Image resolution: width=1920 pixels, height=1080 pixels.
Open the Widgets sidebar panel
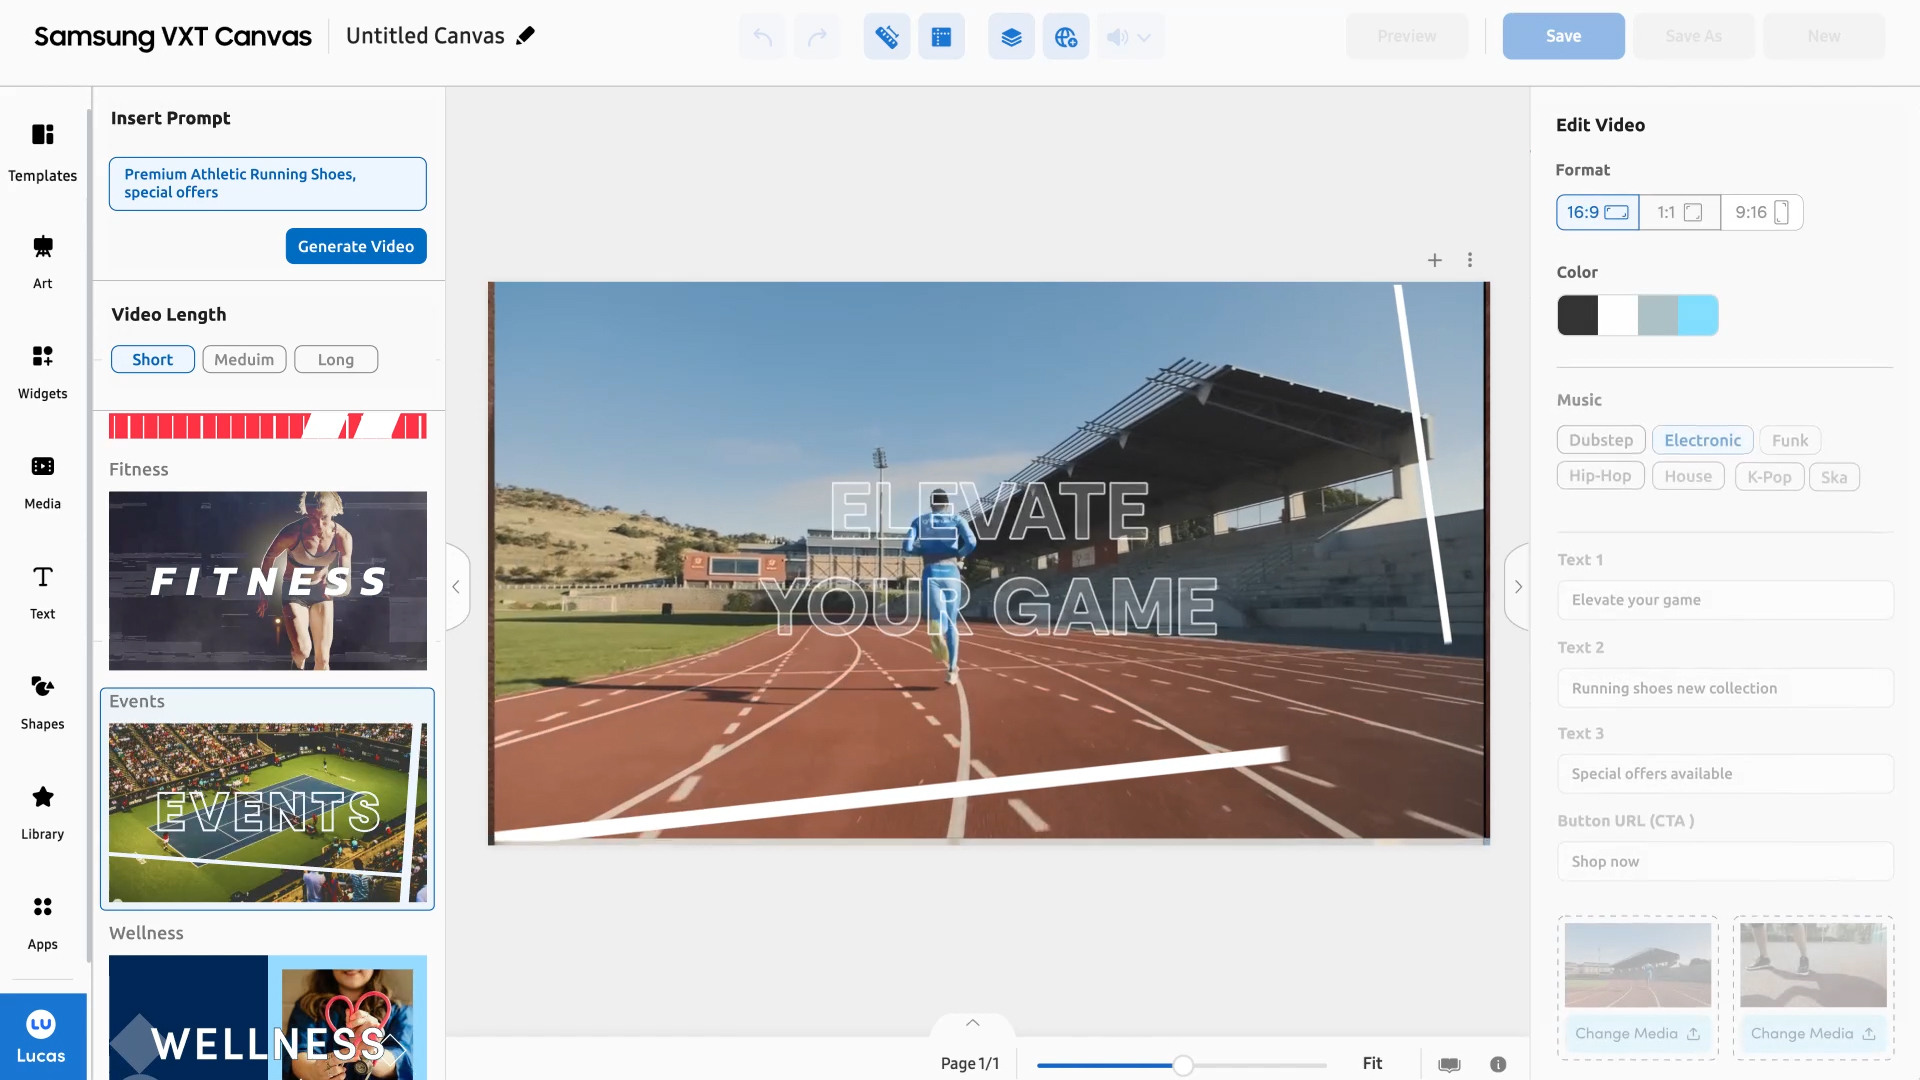point(42,371)
